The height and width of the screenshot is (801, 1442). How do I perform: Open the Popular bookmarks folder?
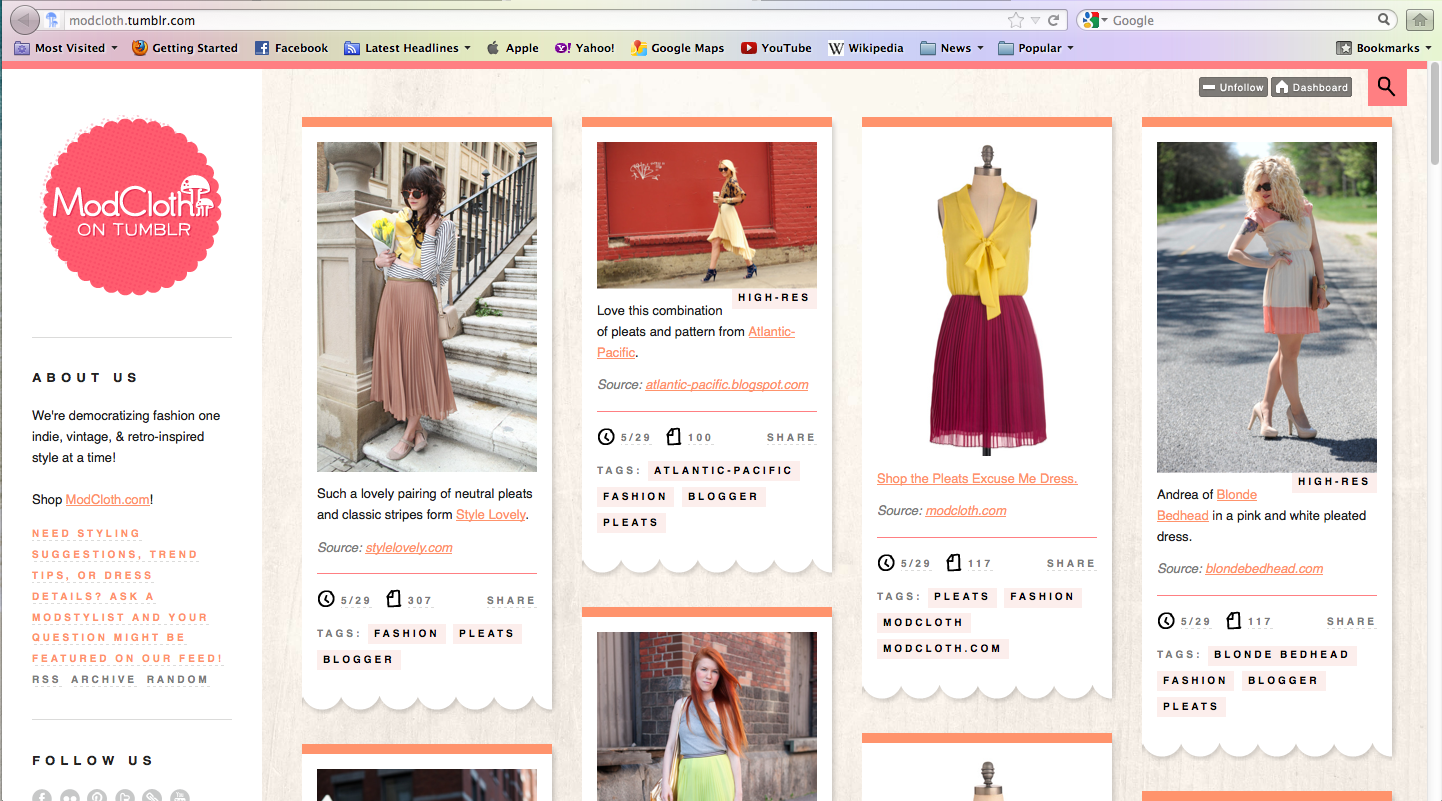[x=1036, y=48]
